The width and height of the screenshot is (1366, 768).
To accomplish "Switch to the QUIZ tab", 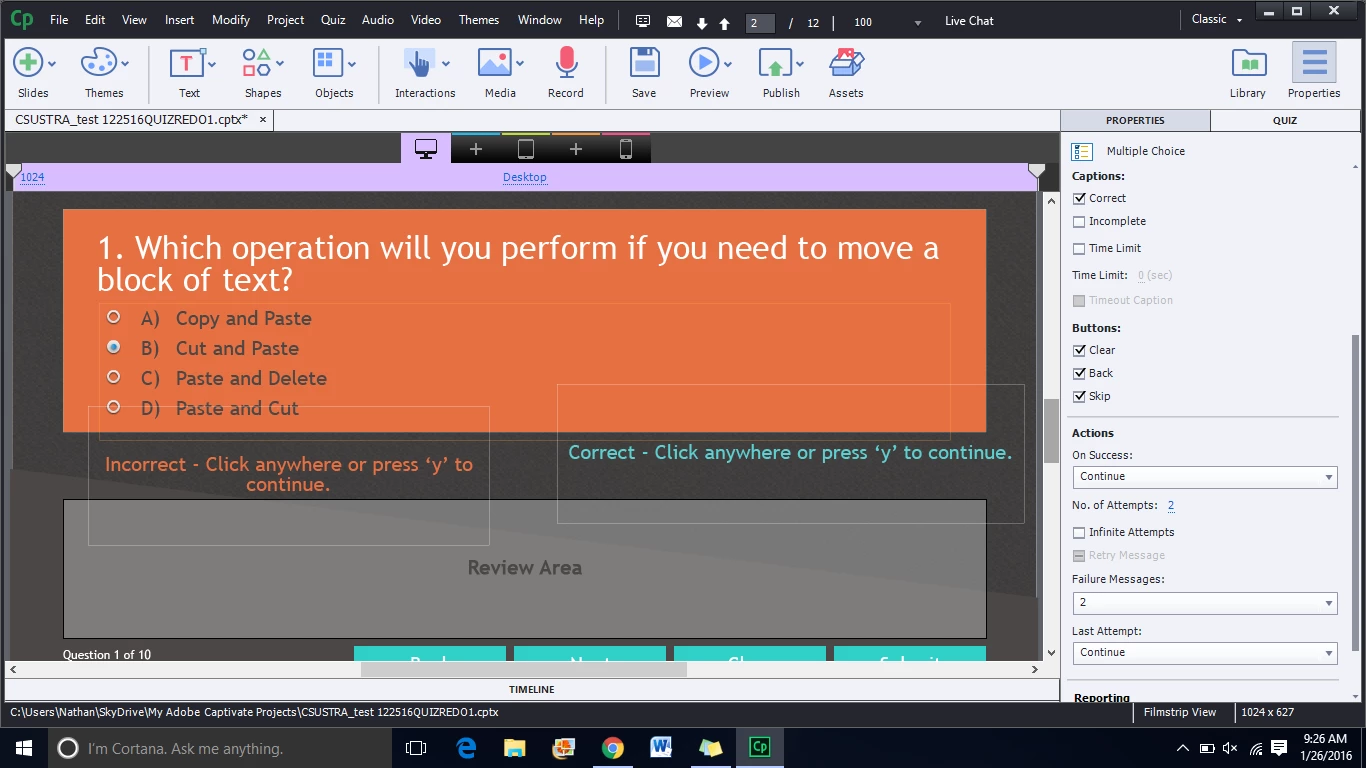I will point(1285,120).
